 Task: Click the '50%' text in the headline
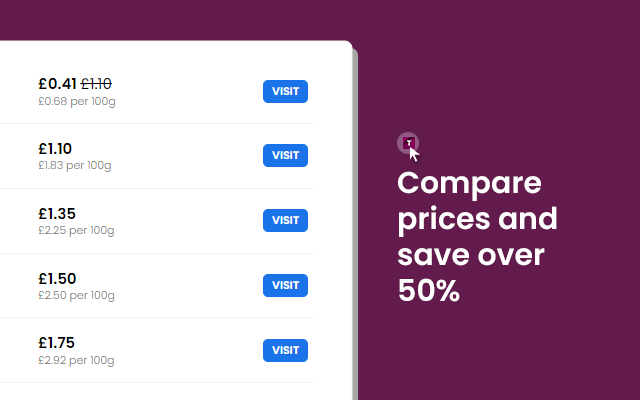[x=429, y=291]
